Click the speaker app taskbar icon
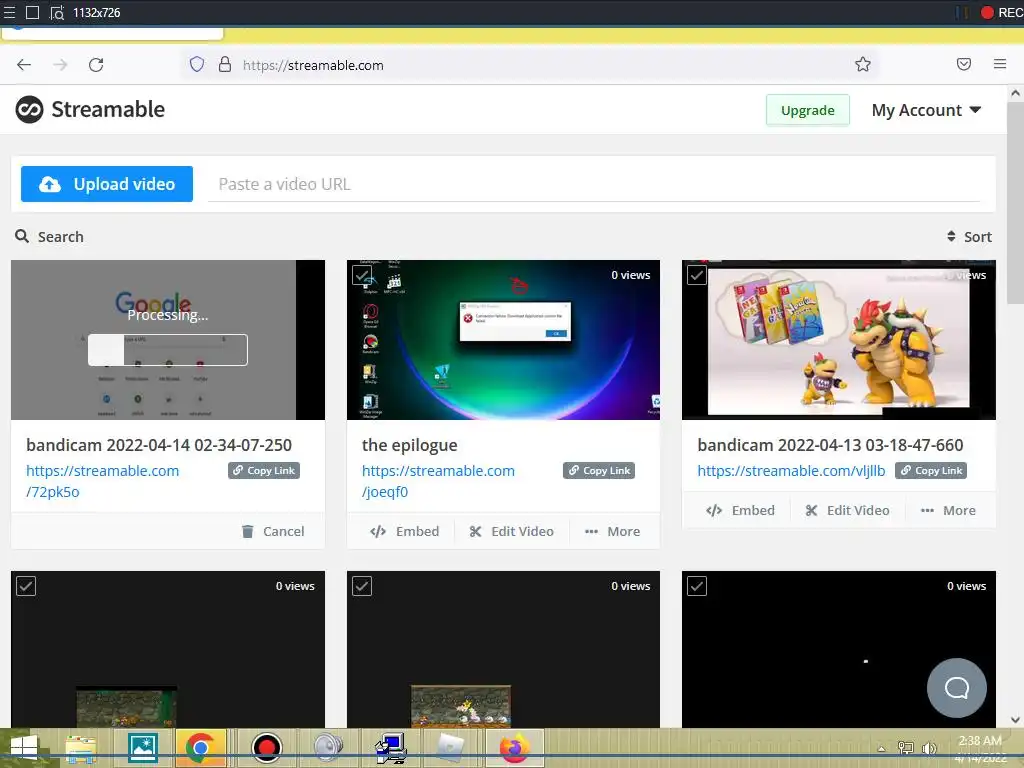Viewport: 1024px width, 768px height. pos(328,748)
